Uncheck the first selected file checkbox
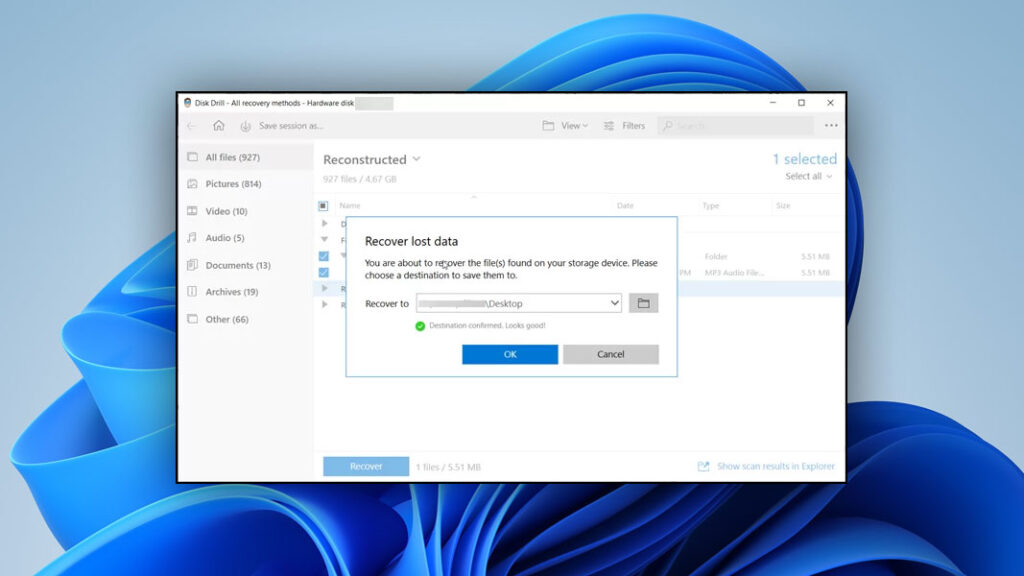 [324, 255]
